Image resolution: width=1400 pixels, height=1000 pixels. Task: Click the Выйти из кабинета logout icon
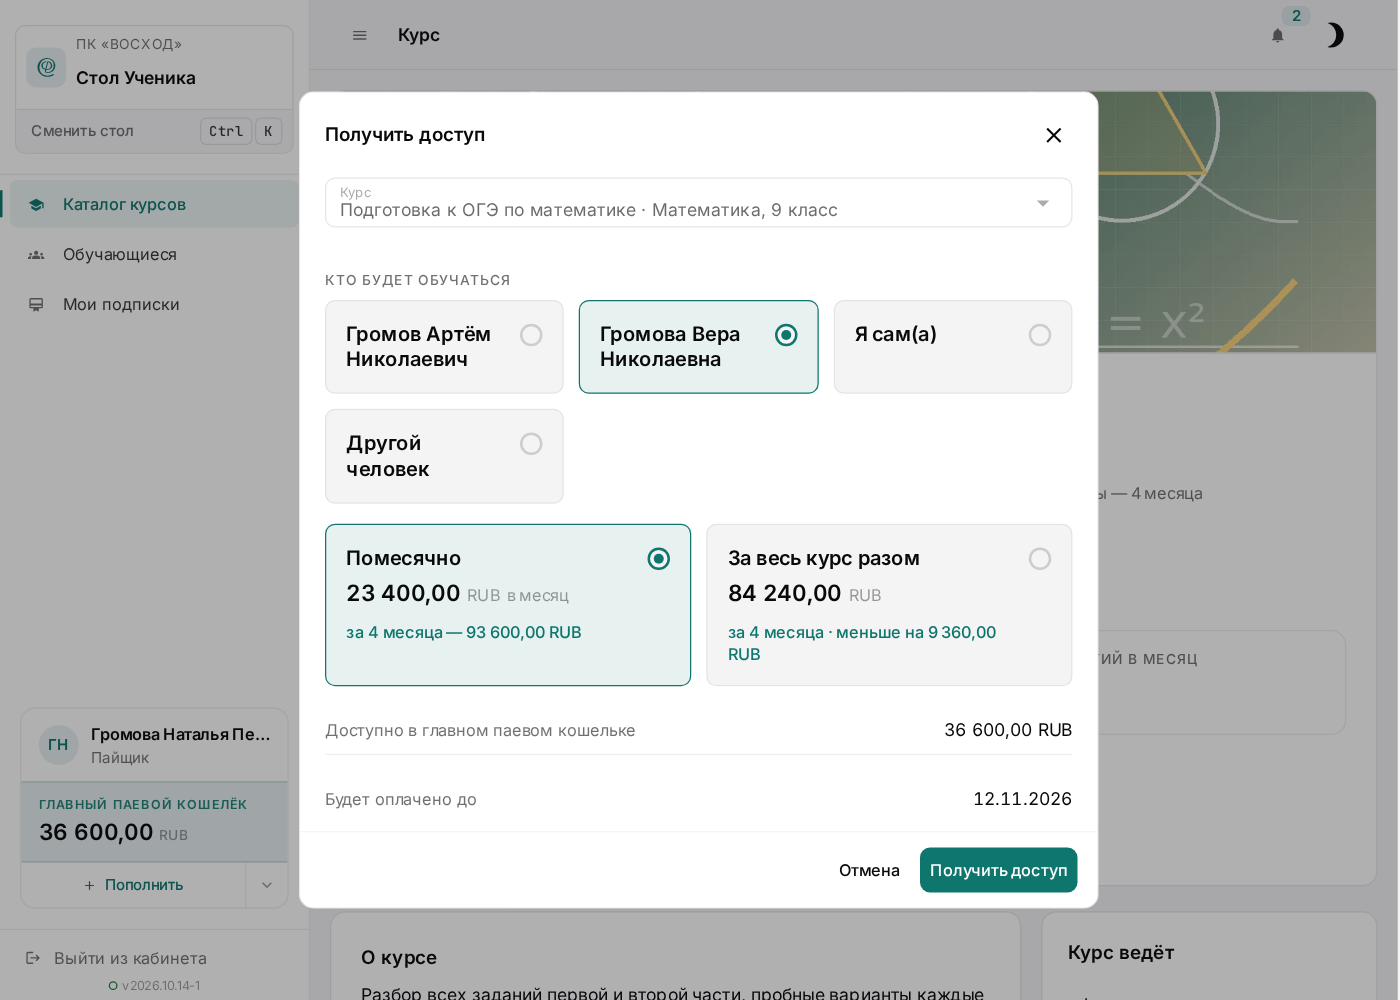tap(33, 958)
